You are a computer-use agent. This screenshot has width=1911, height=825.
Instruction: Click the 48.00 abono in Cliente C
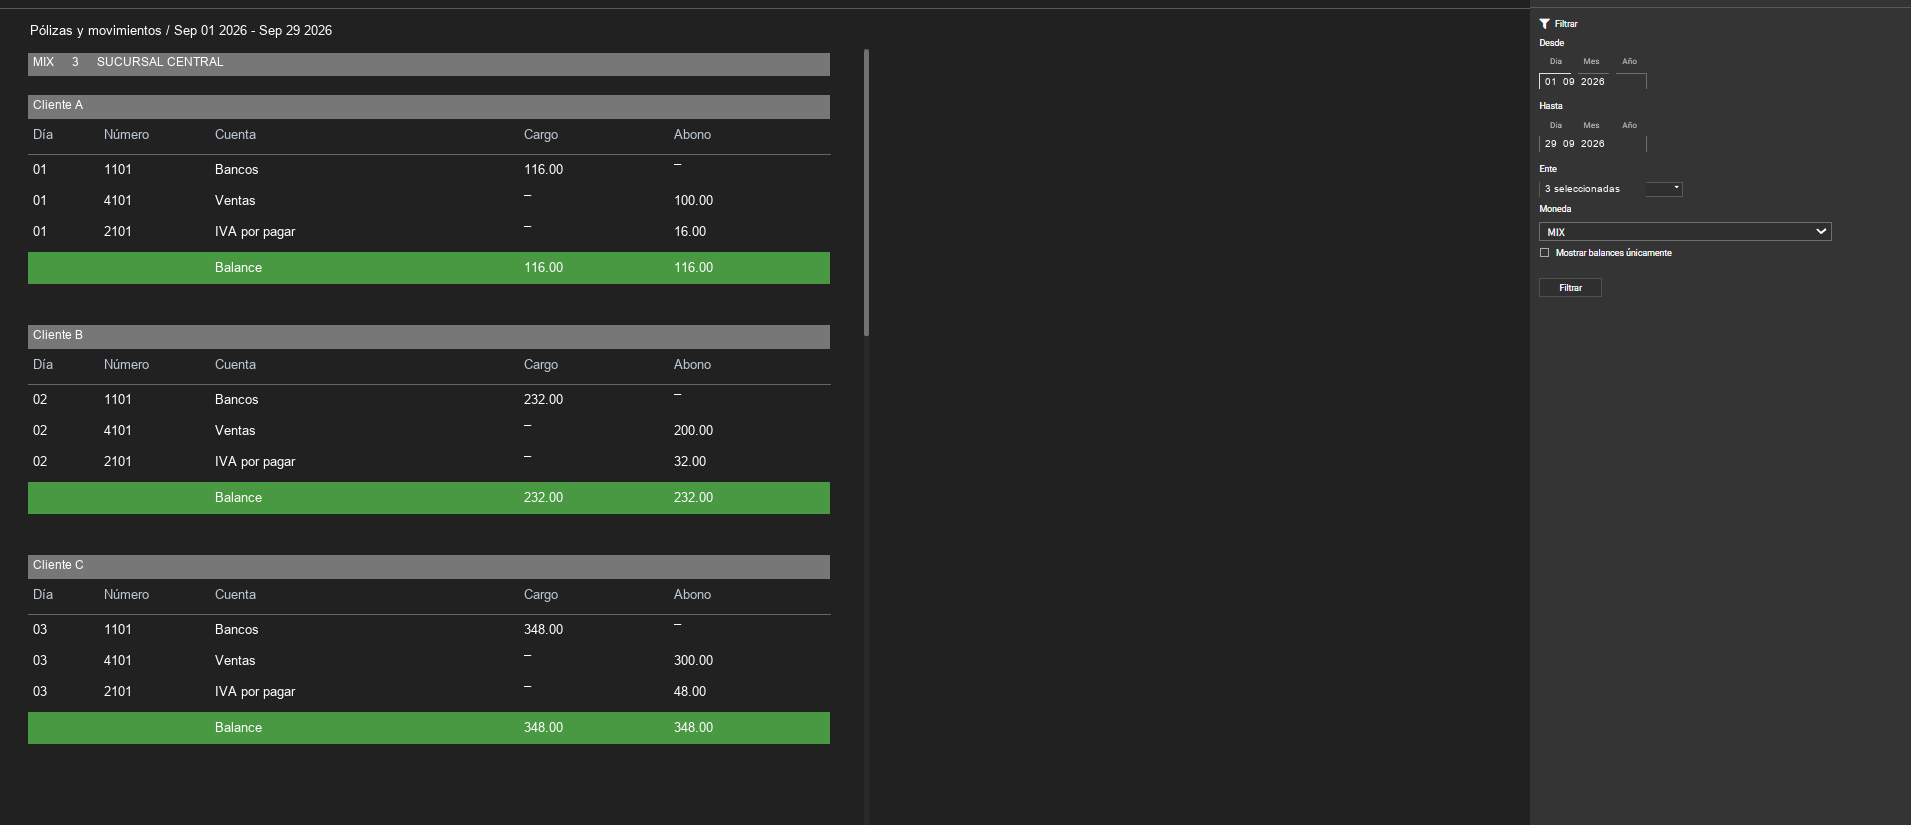[690, 692]
